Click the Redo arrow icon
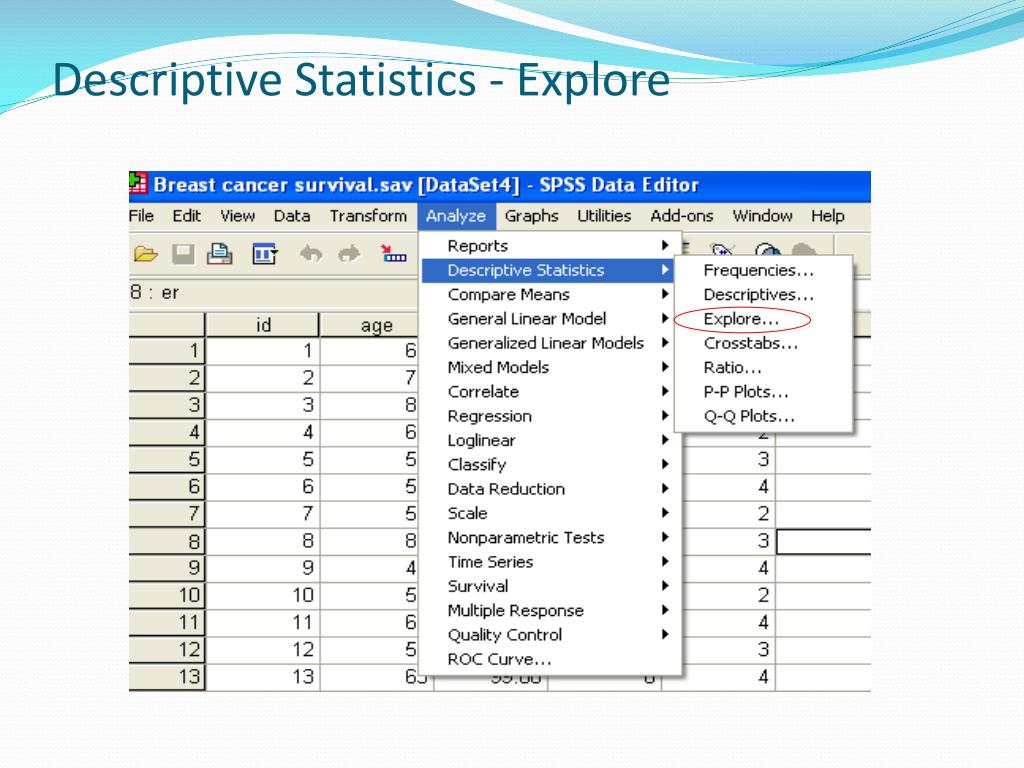Image resolution: width=1024 pixels, height=768 pixels. (349, 253)
